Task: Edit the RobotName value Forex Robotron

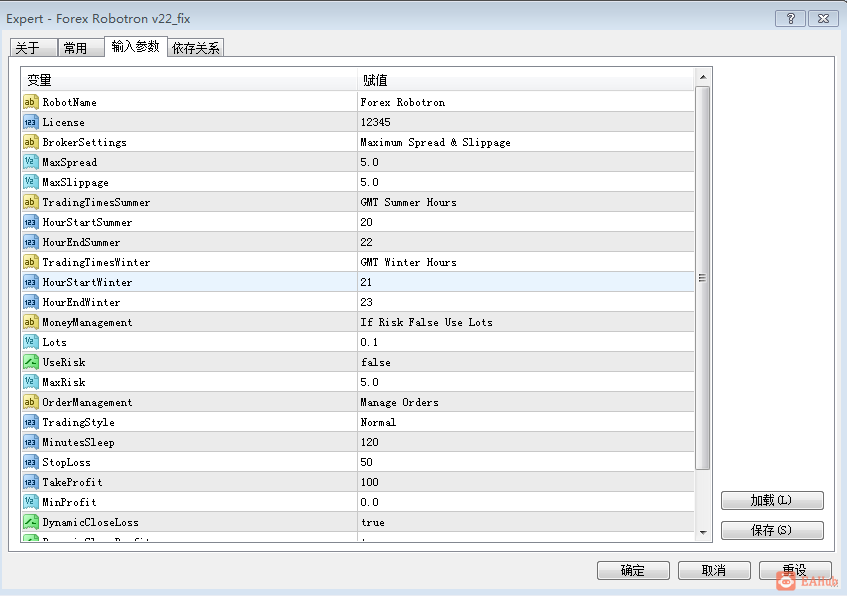Action: (403, 102)
